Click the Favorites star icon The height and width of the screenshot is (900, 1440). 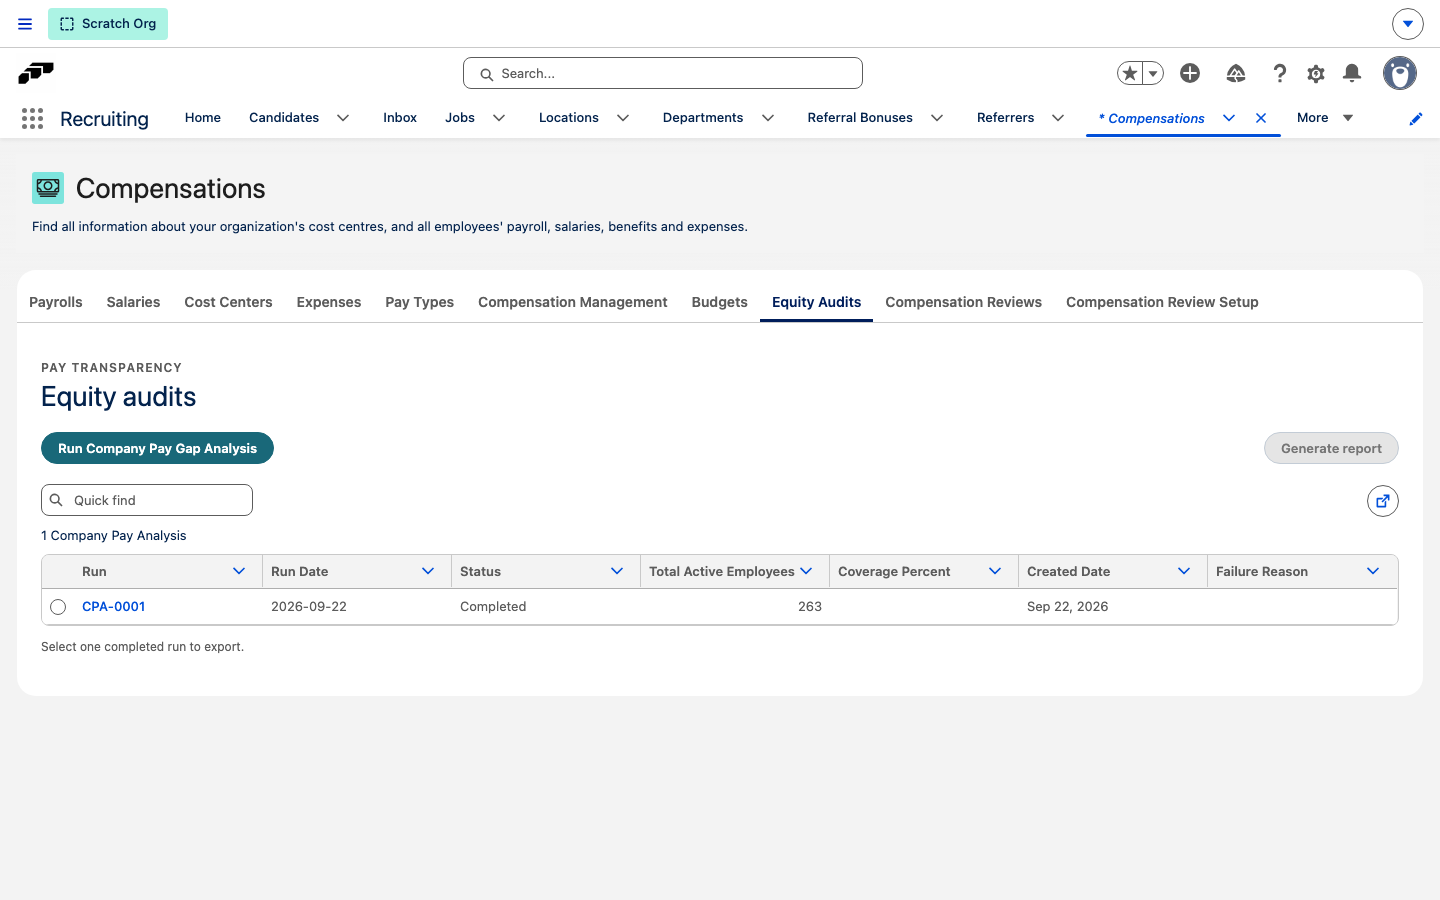pos(1130,73)
